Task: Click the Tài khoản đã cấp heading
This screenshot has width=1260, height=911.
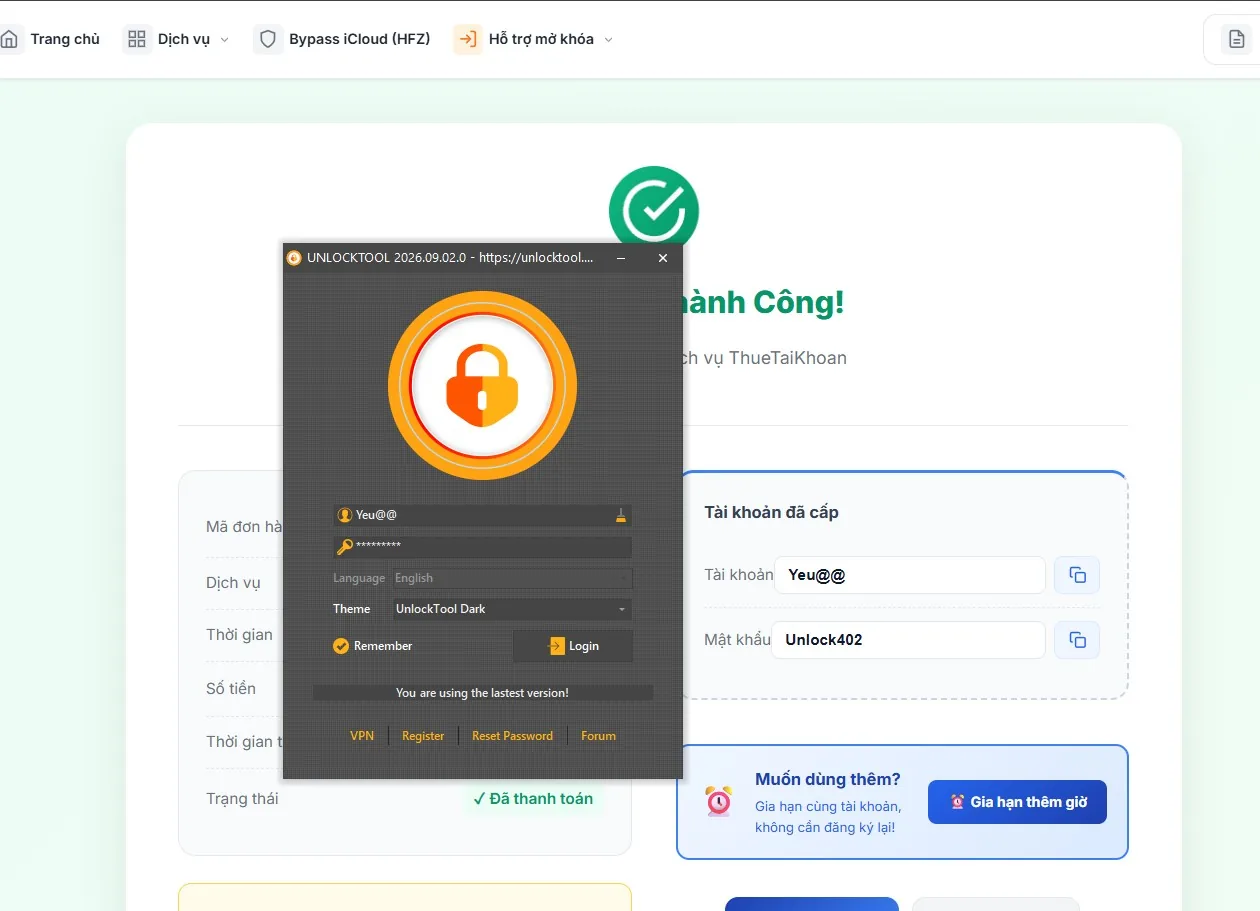Action: point(771,512)
